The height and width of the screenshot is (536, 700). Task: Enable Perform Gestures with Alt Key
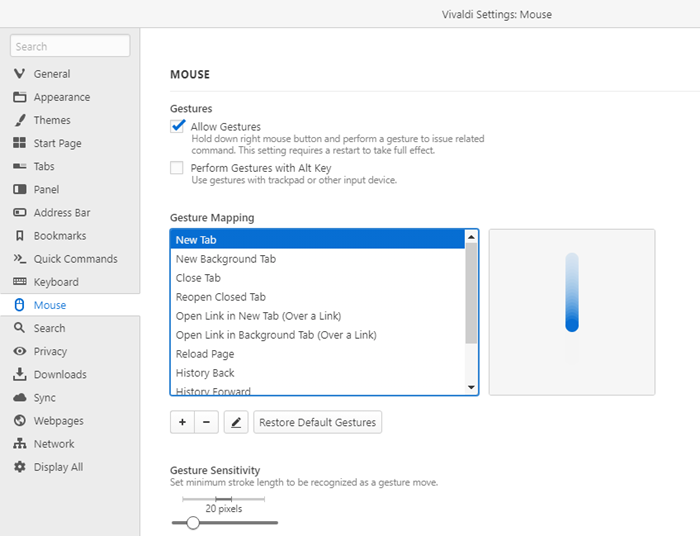point(177,168)
